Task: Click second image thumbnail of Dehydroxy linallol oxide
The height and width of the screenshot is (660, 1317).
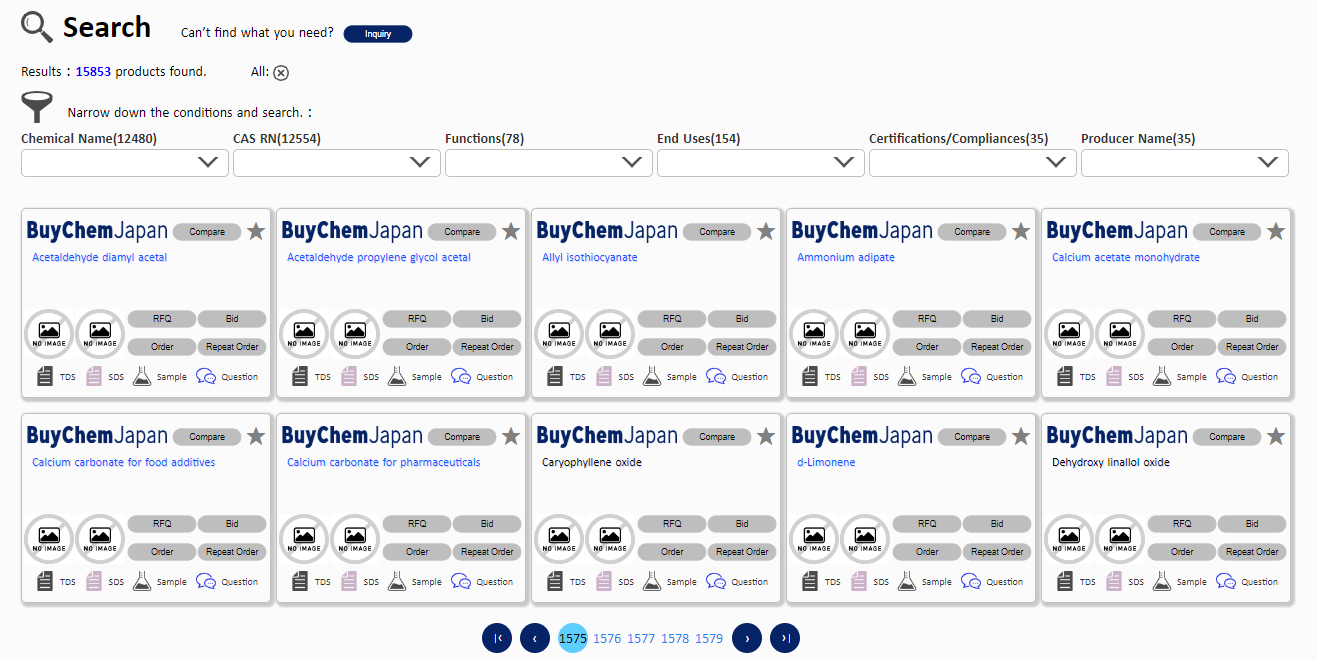Action: [1120, 539]
